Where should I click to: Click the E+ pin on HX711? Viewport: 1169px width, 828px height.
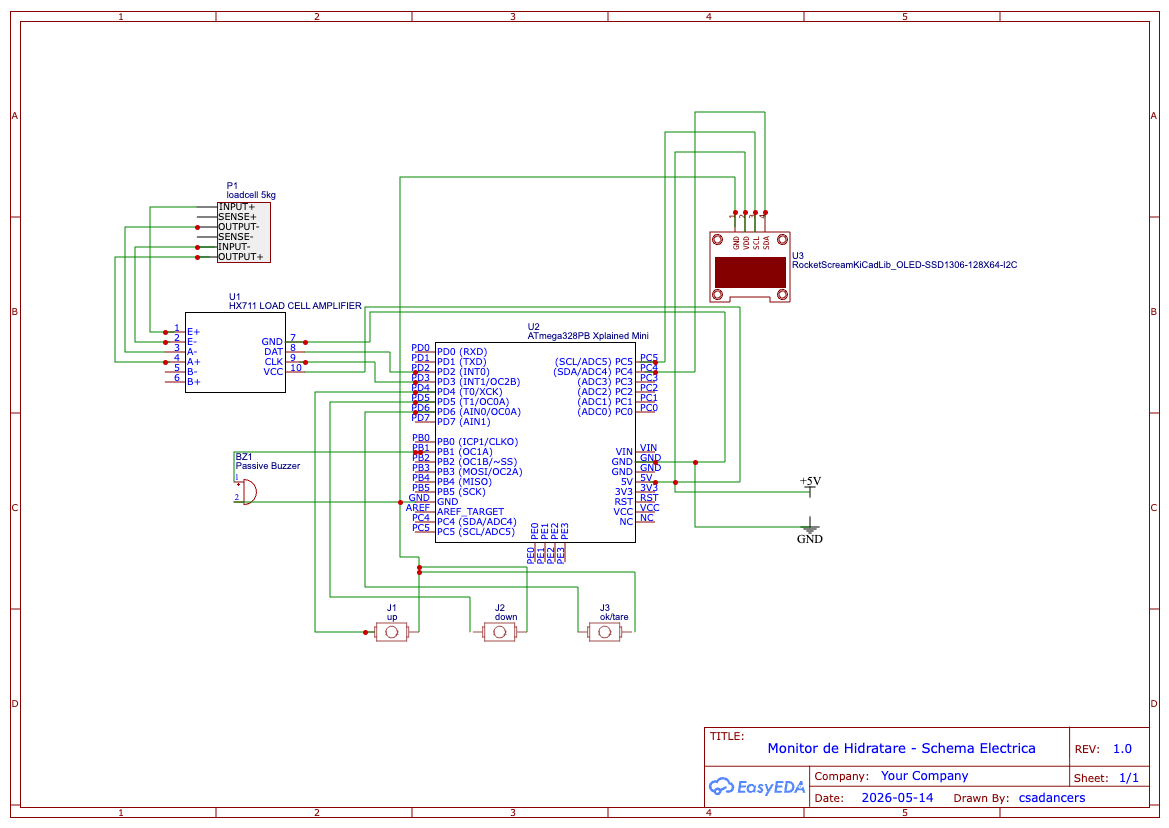coord(193,332)
